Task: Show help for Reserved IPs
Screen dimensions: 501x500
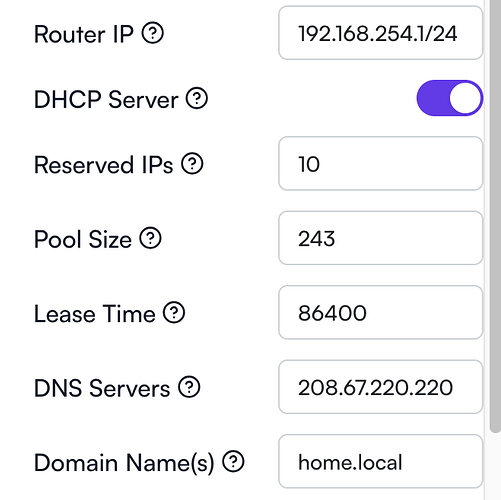Action: pyautogui.click(x=192, y=164)
